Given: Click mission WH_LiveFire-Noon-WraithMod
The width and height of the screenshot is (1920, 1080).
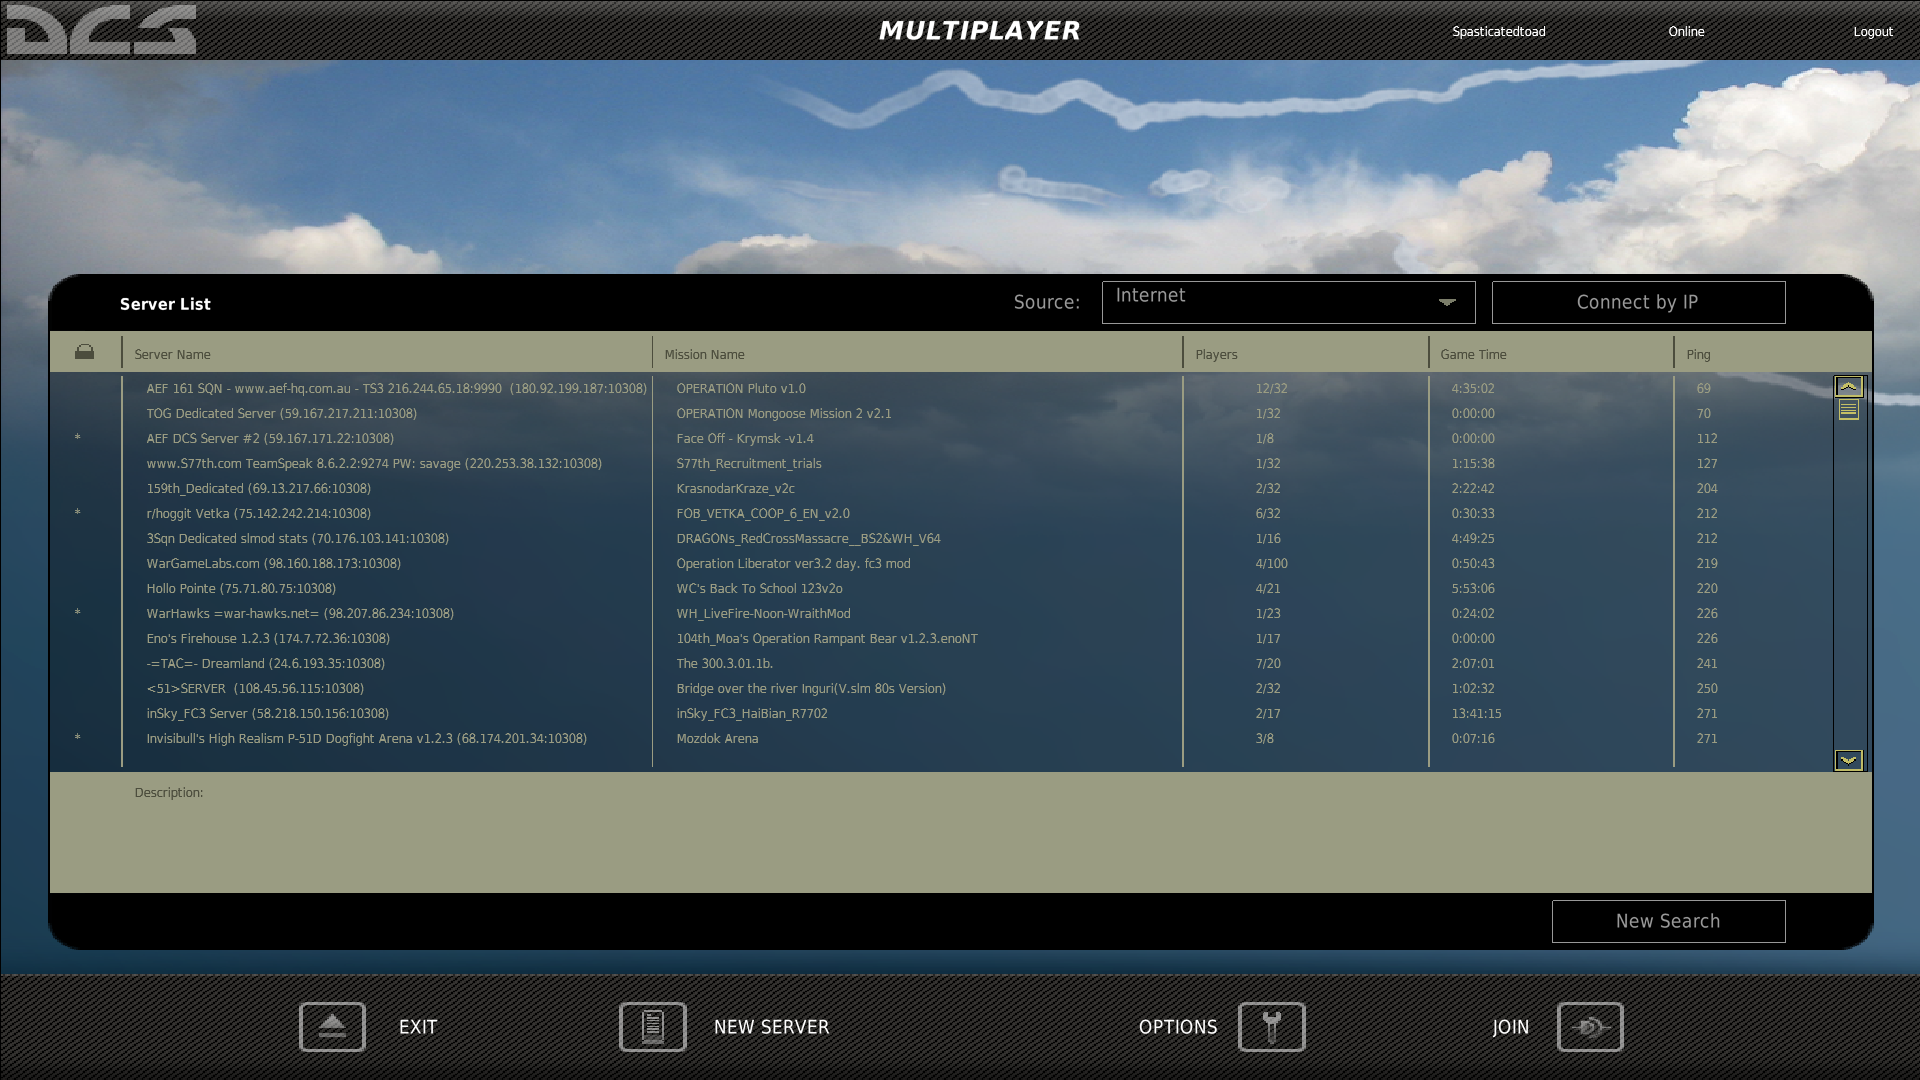Looking at the screenshot, I should click(x=763, y=613).
